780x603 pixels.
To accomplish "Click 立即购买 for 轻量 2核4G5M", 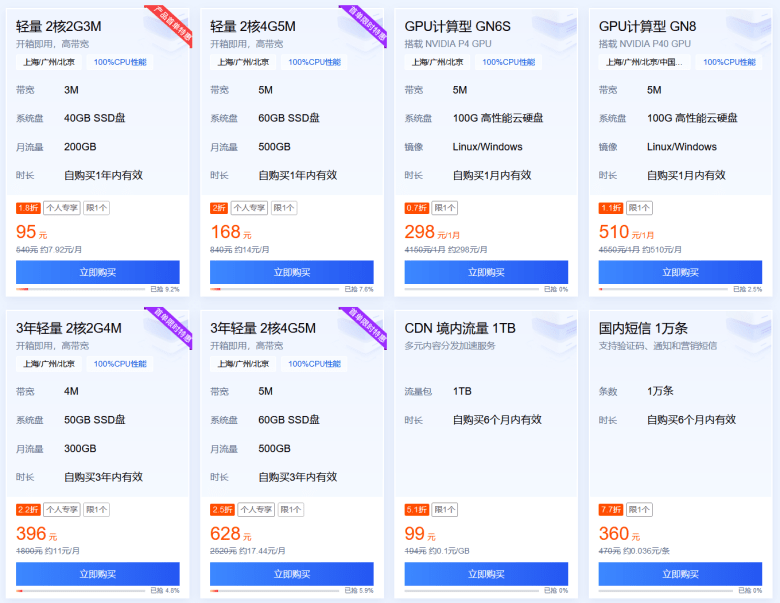I will click(x=292, y=272).
